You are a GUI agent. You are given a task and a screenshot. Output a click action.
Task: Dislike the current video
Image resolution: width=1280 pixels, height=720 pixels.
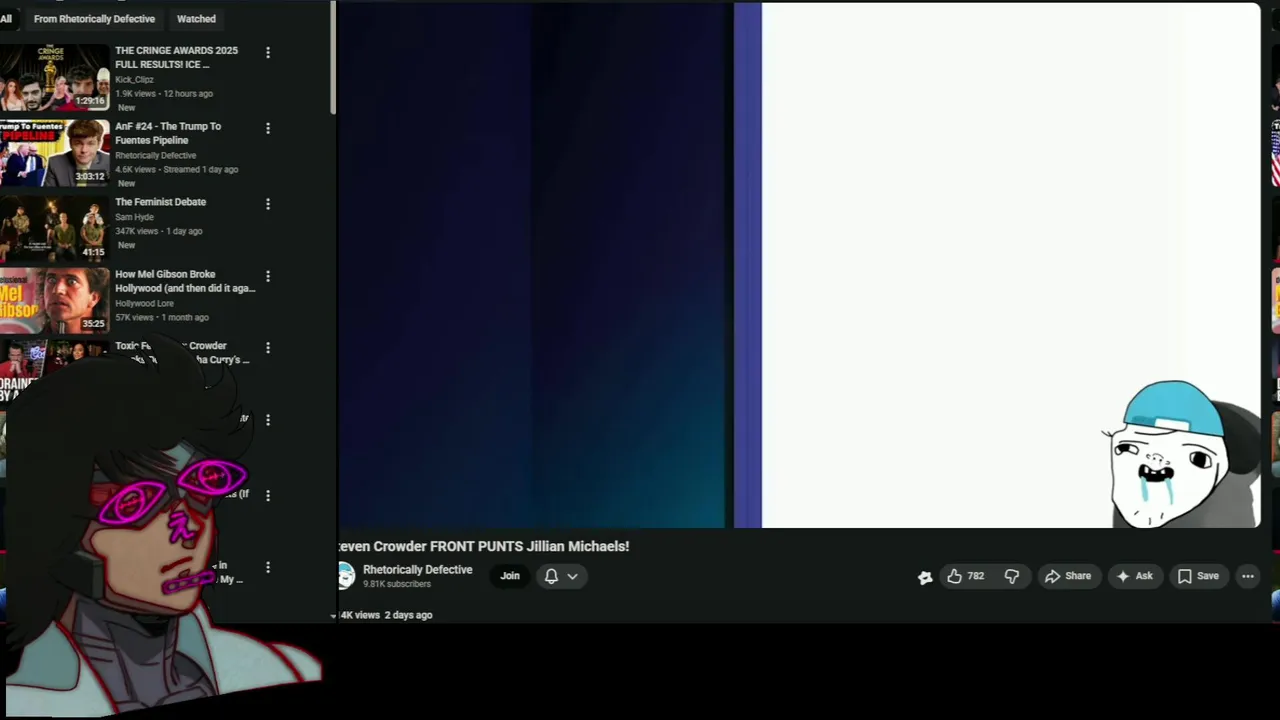(x=1012, y=576)
